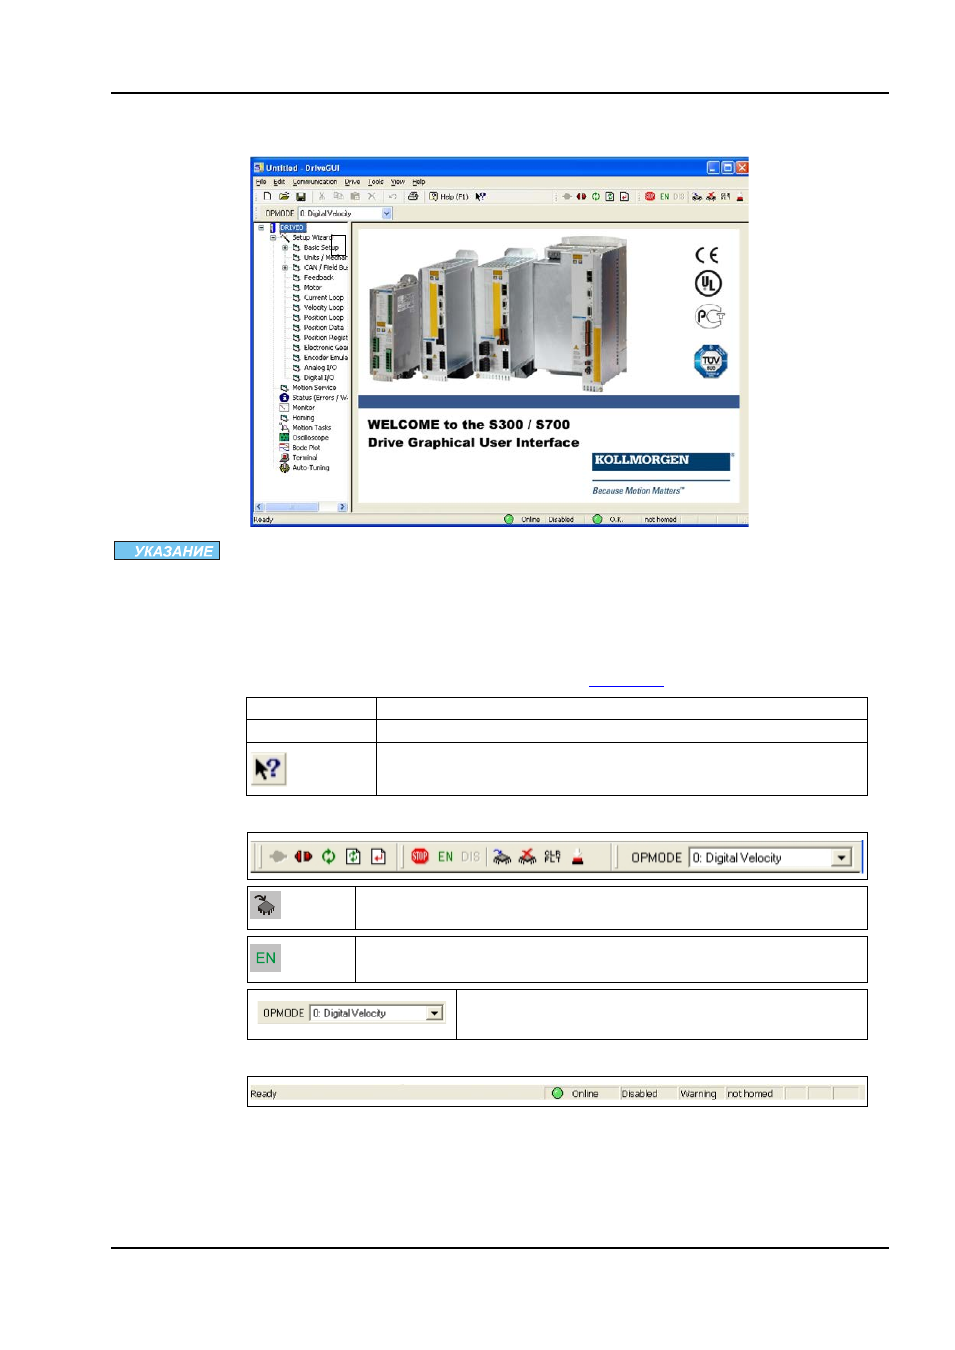Click the red-arrow page icon in the enlarged toolbar strip
The height and width of the screenshot is (1350, 955).
[378, 857]
